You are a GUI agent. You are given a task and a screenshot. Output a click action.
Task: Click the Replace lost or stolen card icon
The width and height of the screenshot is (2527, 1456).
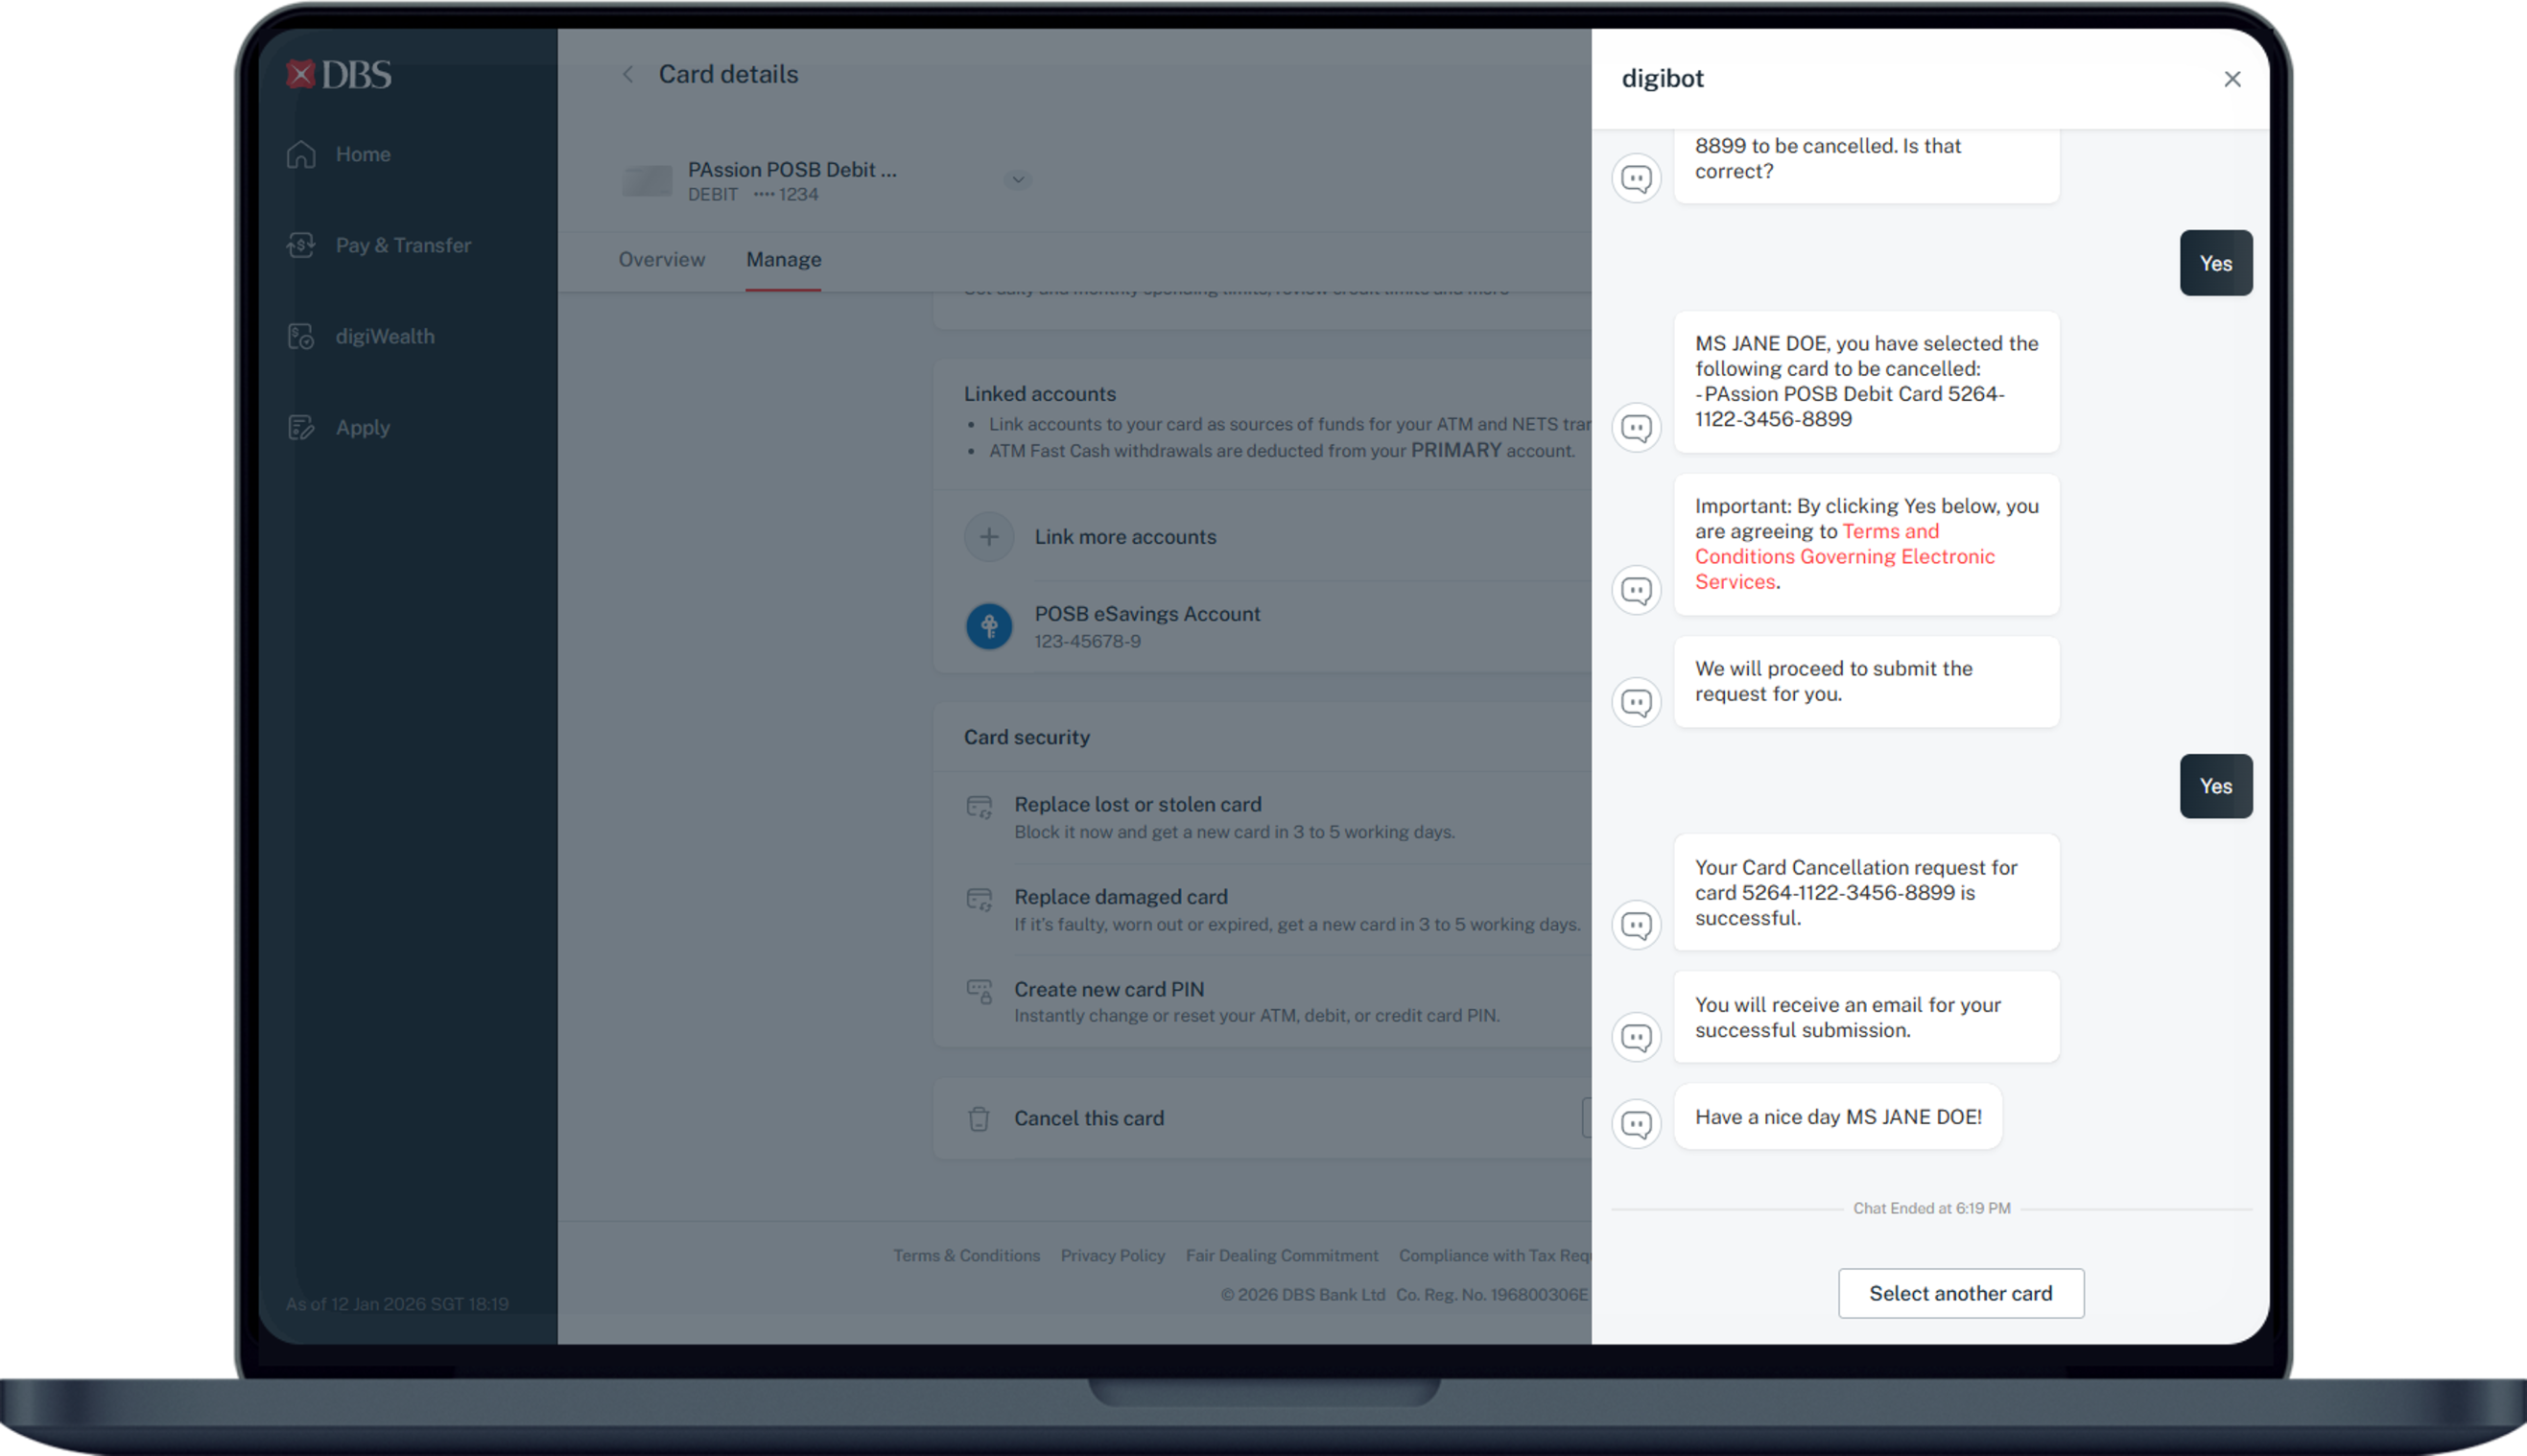pos(979,807)
